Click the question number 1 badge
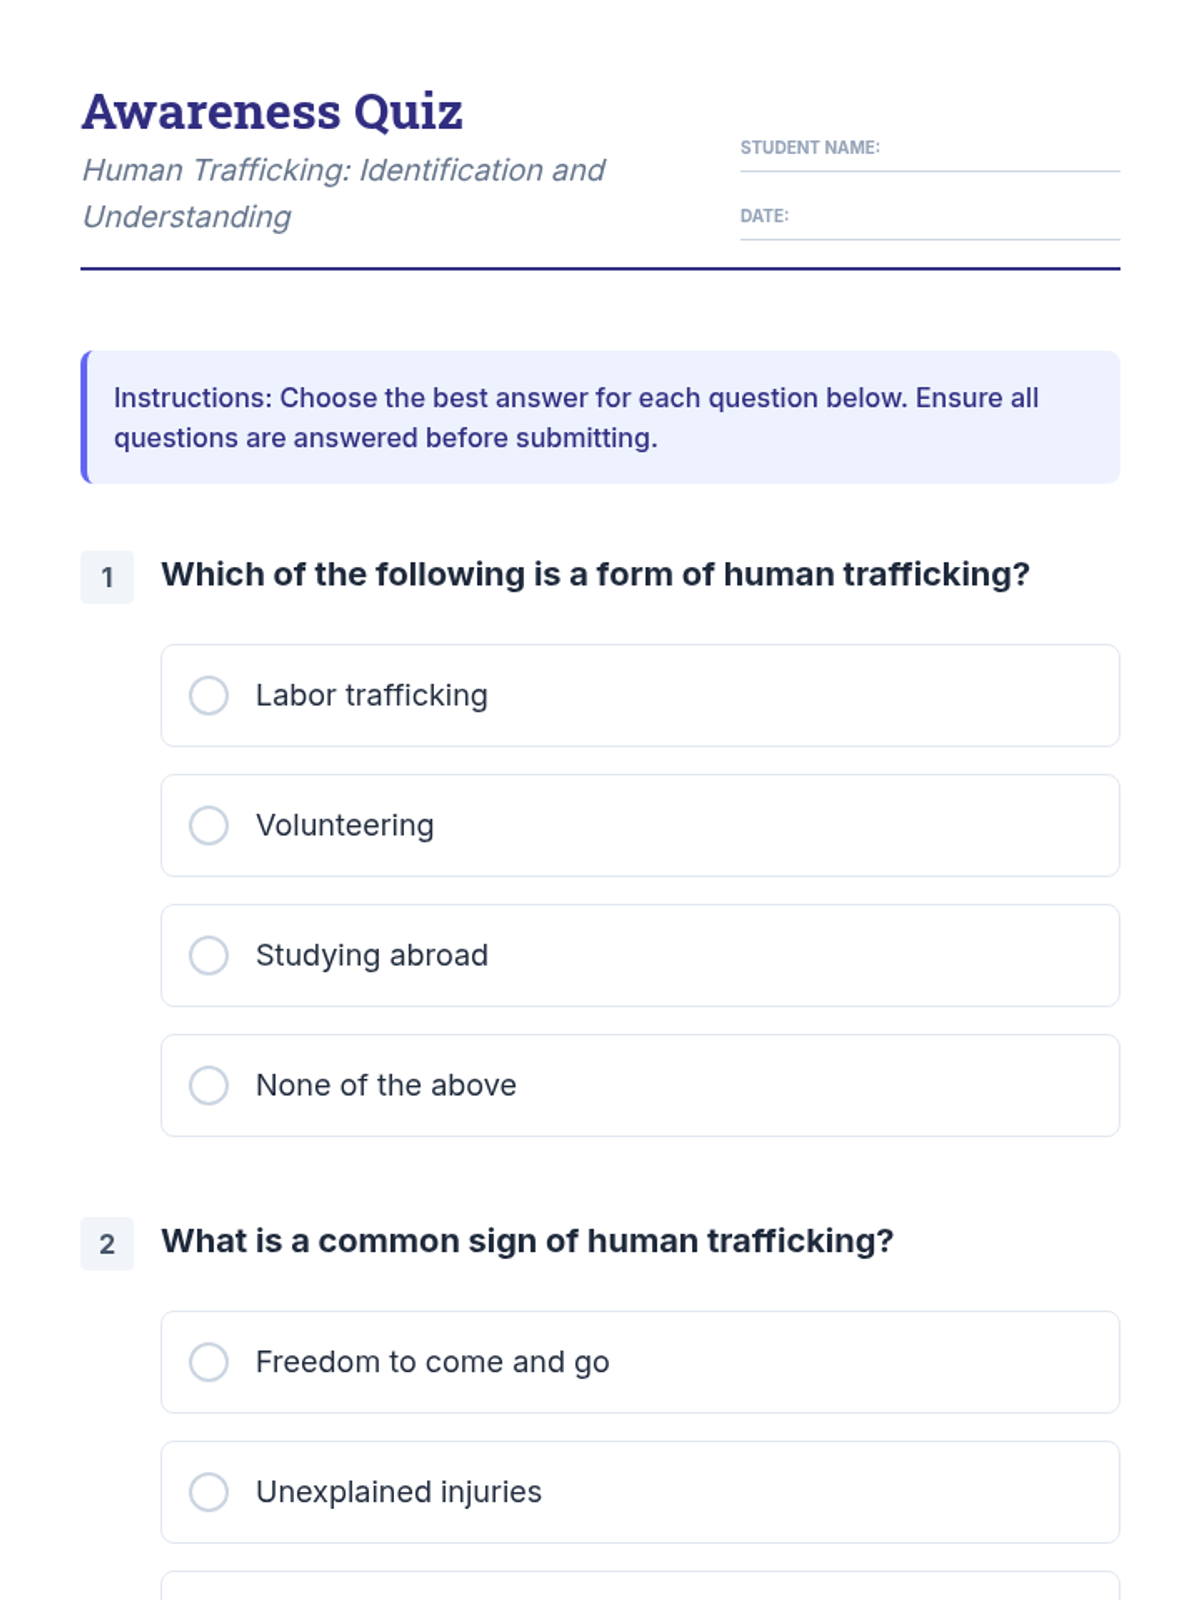1200x1600 pixels. [x=107, y=577]
